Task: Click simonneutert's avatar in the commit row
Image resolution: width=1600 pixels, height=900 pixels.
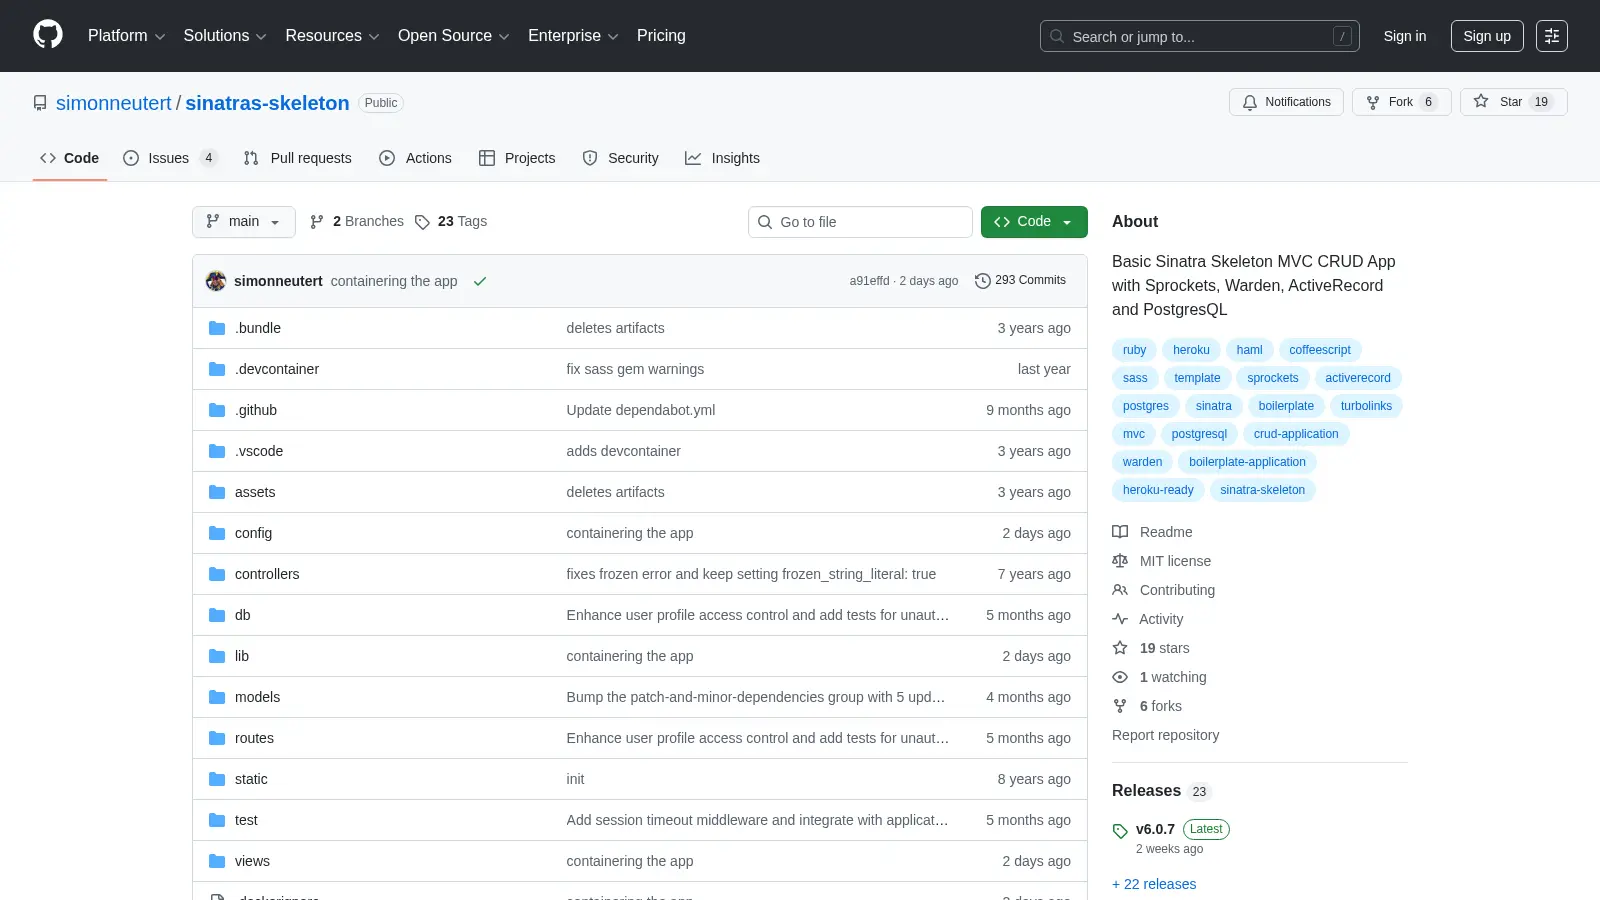Action: (x=216, y=281)
